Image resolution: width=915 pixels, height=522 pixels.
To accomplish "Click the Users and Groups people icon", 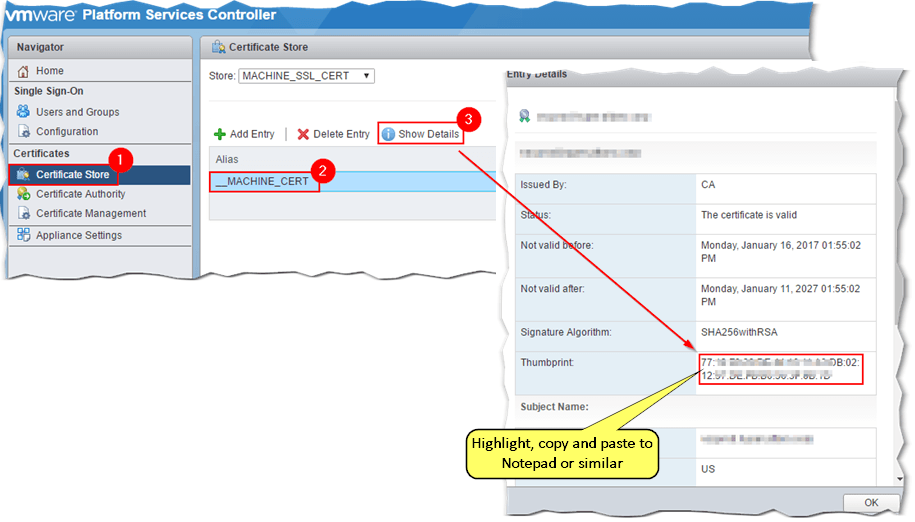I will point(23,111).
